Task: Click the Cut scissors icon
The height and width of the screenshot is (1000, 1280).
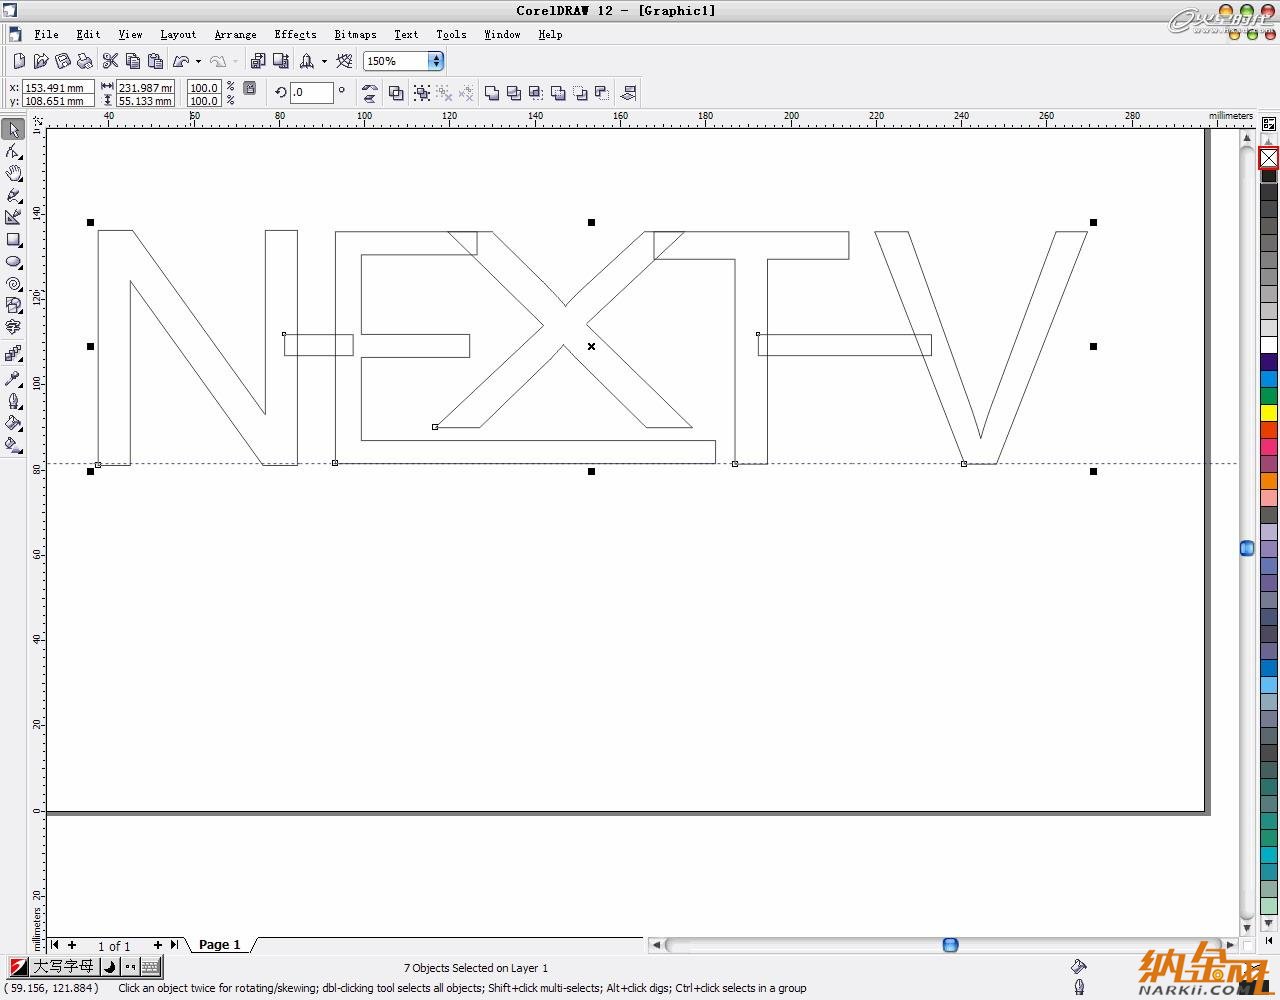Action: (x=110, y=61)
